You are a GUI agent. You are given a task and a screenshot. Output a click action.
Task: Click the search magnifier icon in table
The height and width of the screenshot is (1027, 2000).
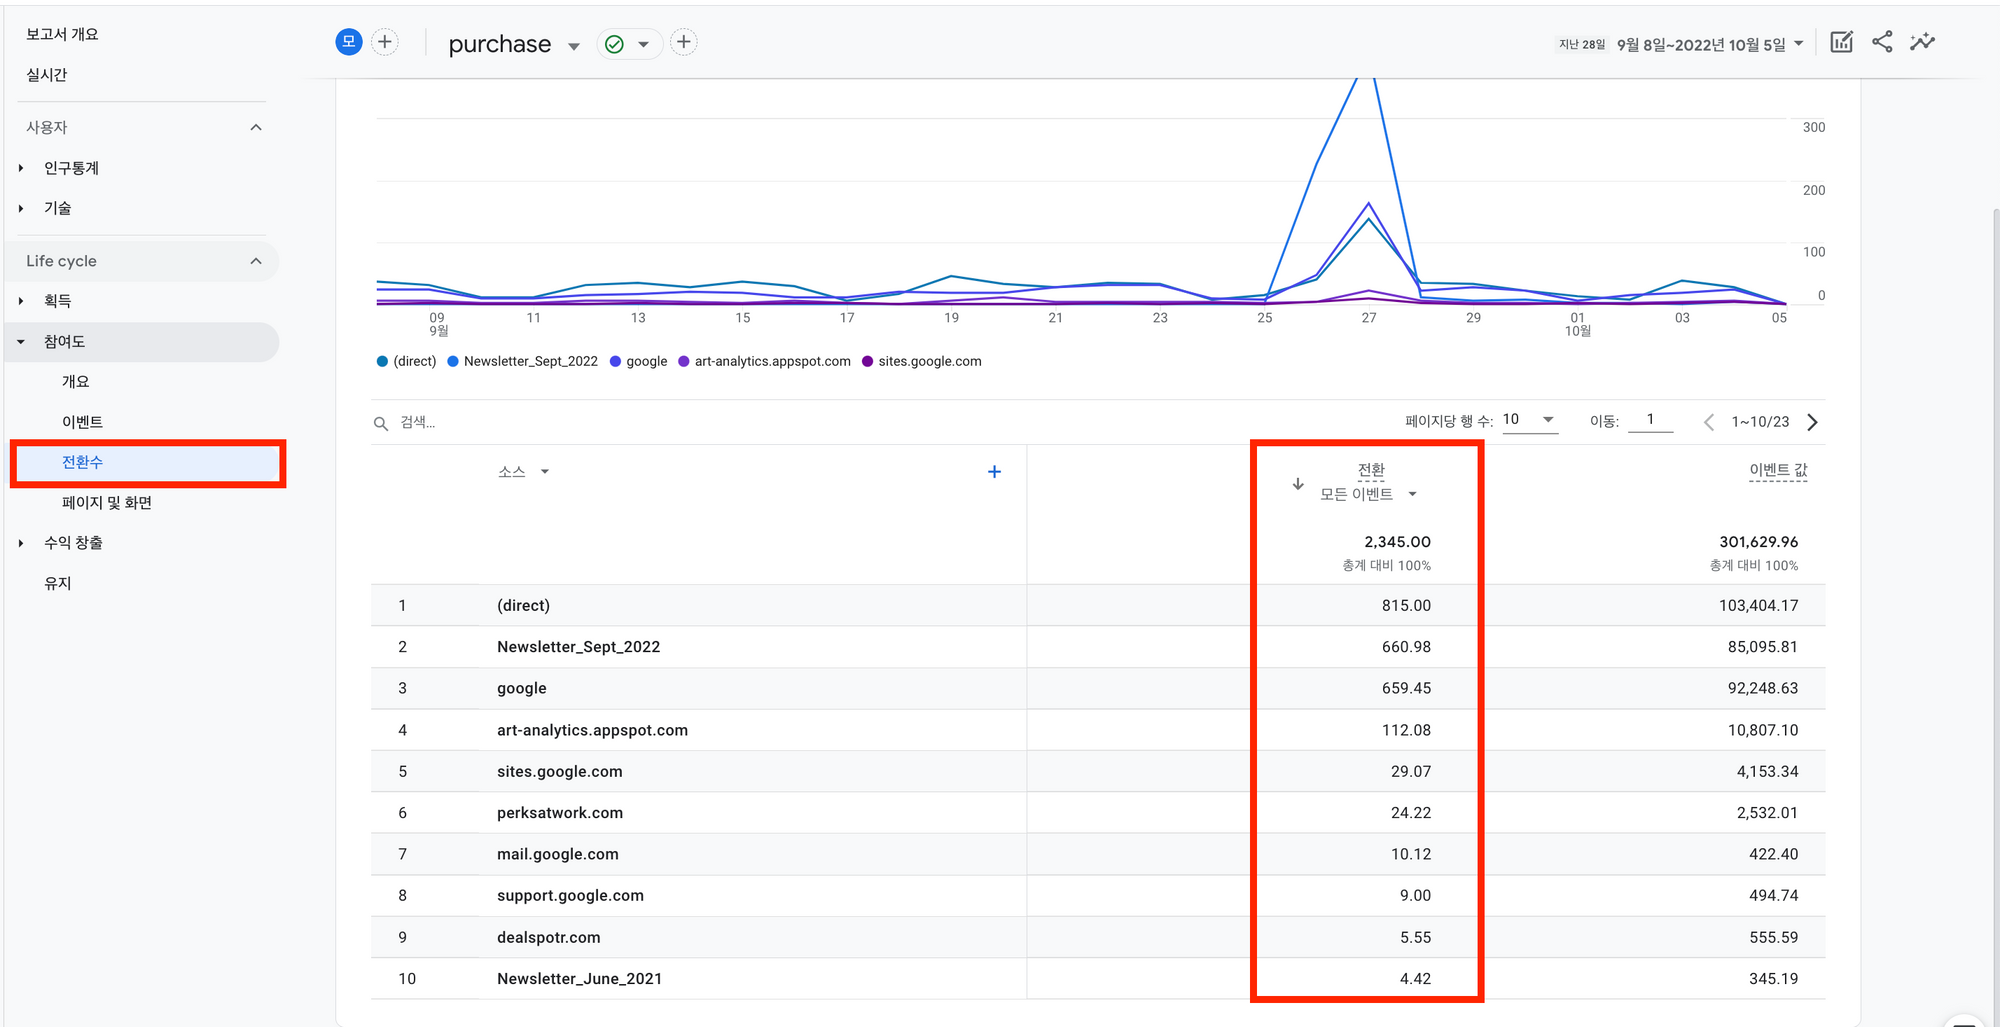click(381, 423)
